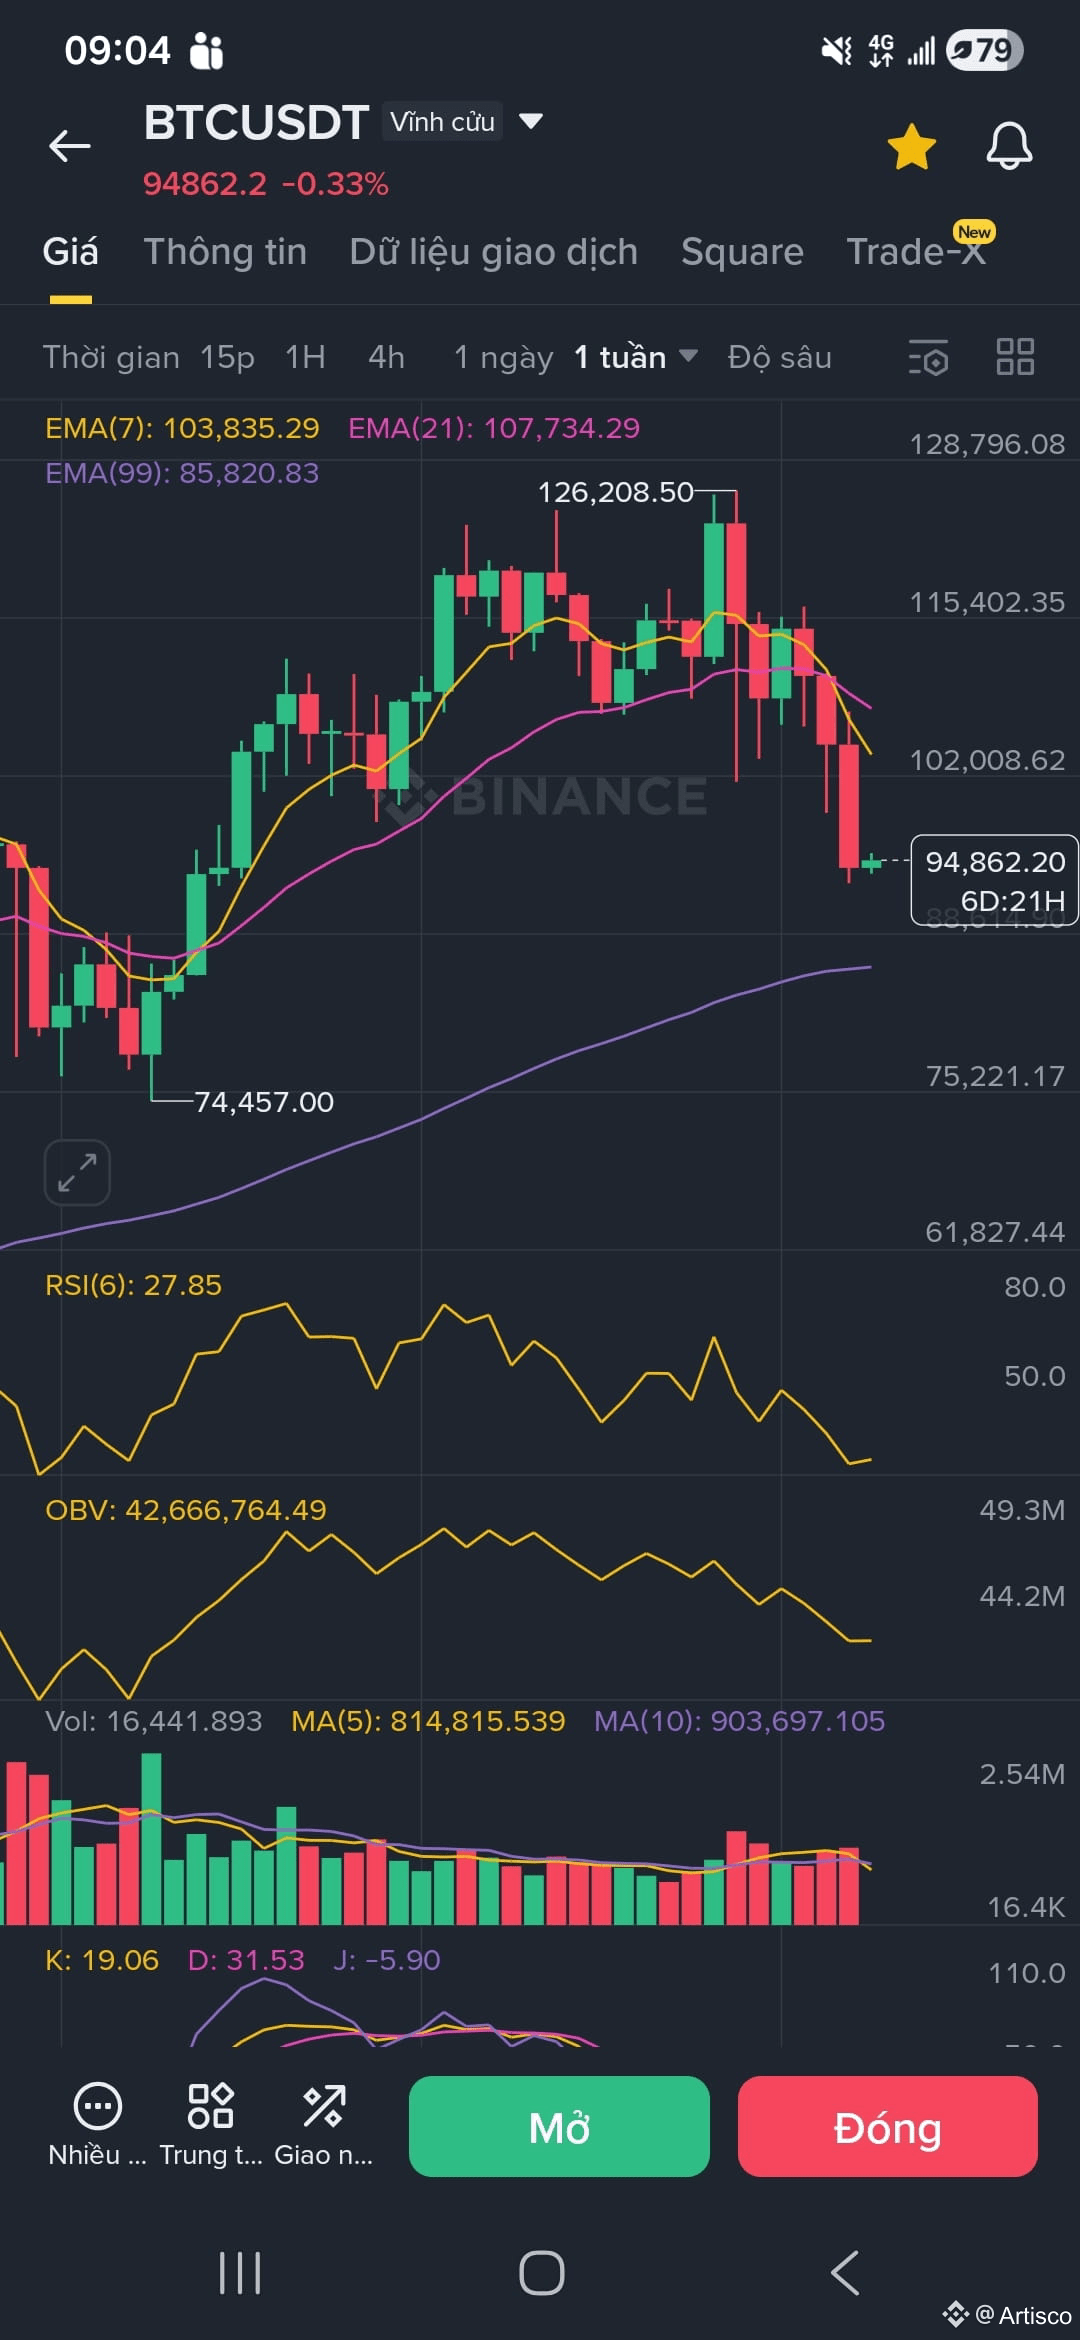Tap the OBV: 42,666,764.49 label

186,1510
